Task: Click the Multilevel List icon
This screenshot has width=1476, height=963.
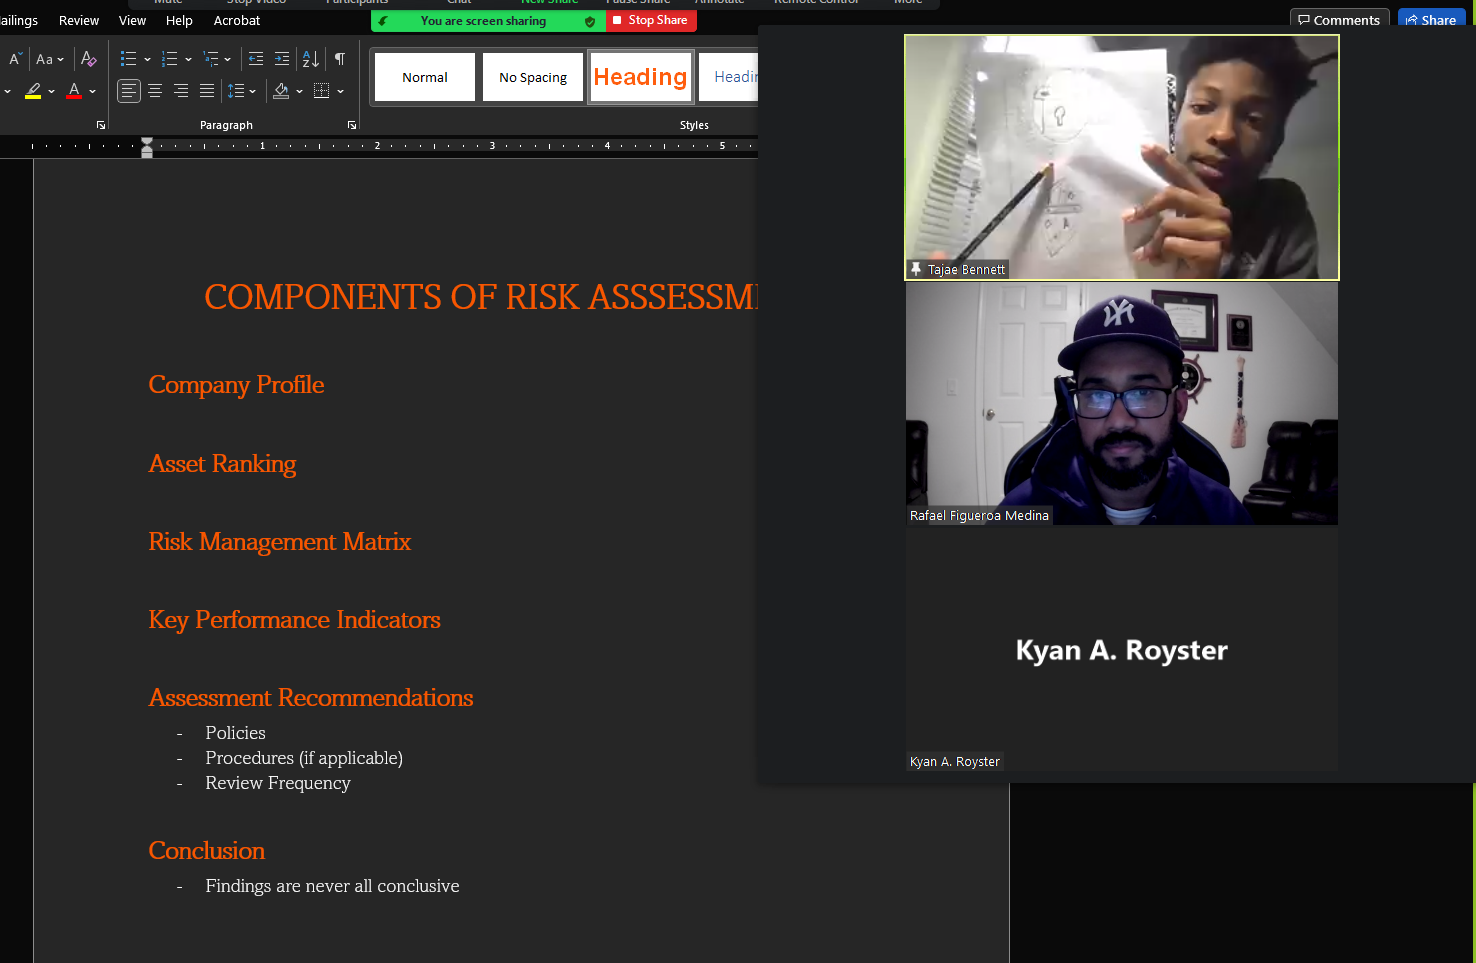Action: coord(210,59)
